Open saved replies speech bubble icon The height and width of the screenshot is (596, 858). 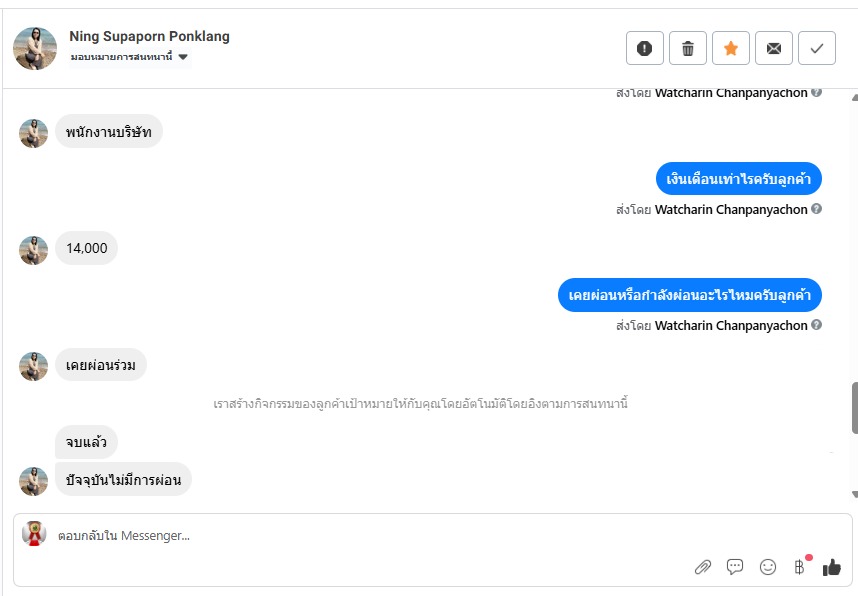[735, 567]
